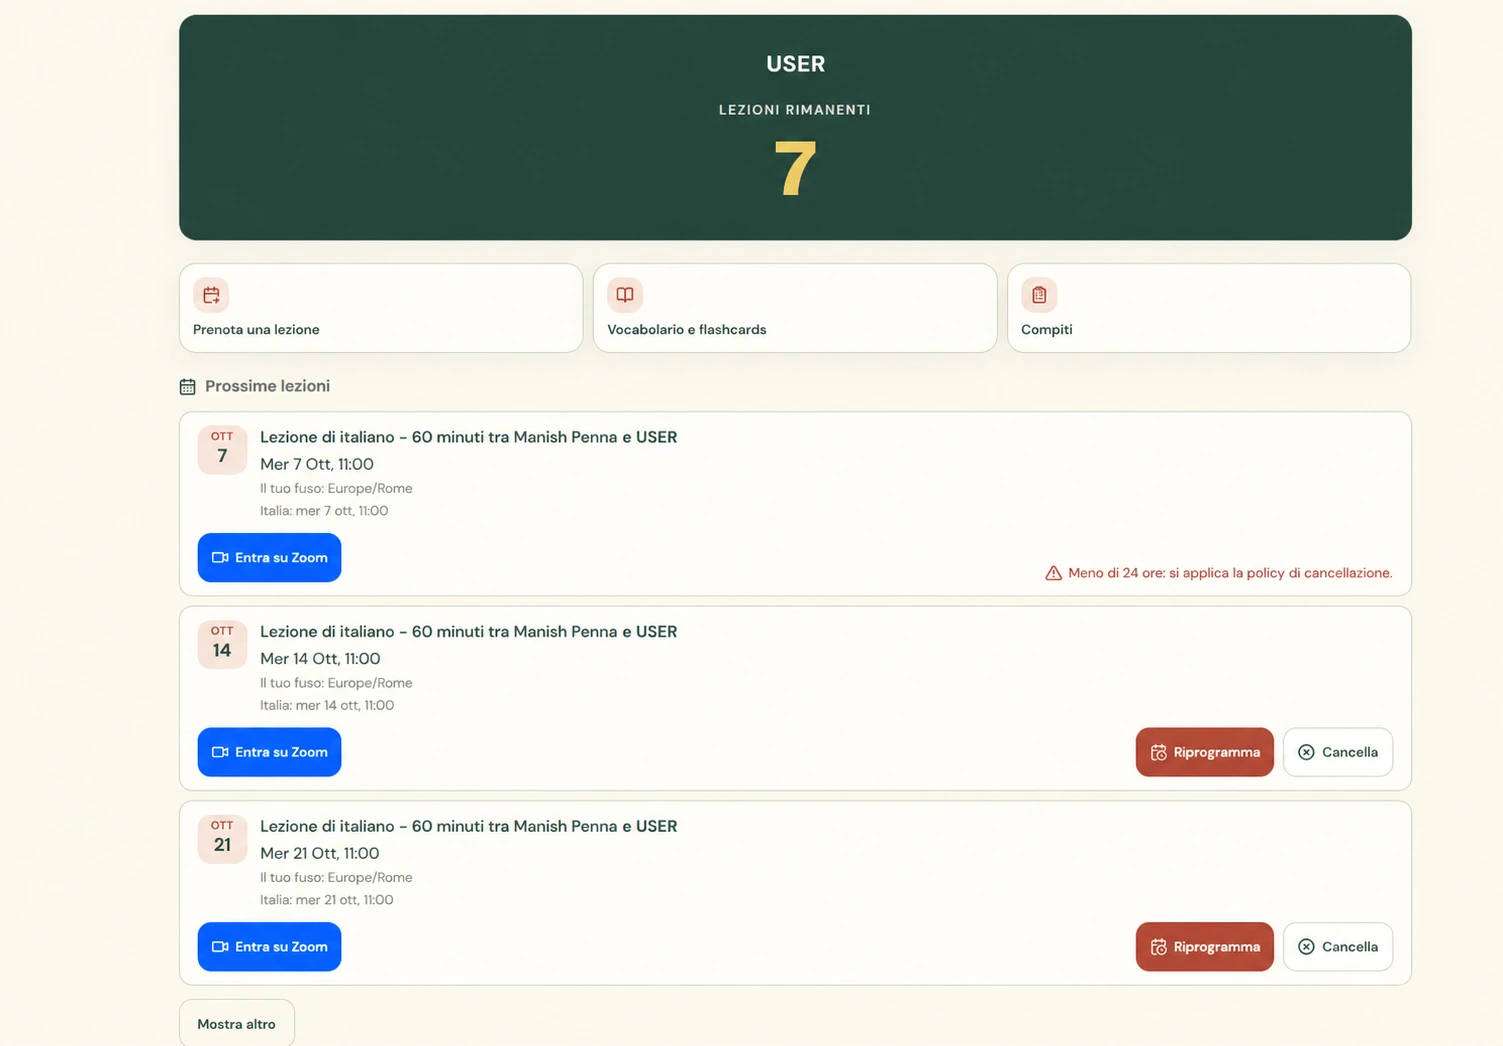Click the clipboard icon on Compiti
Image resolution: width=1503 pixels, height=1046 pixels.
(x=1039, y=295)
